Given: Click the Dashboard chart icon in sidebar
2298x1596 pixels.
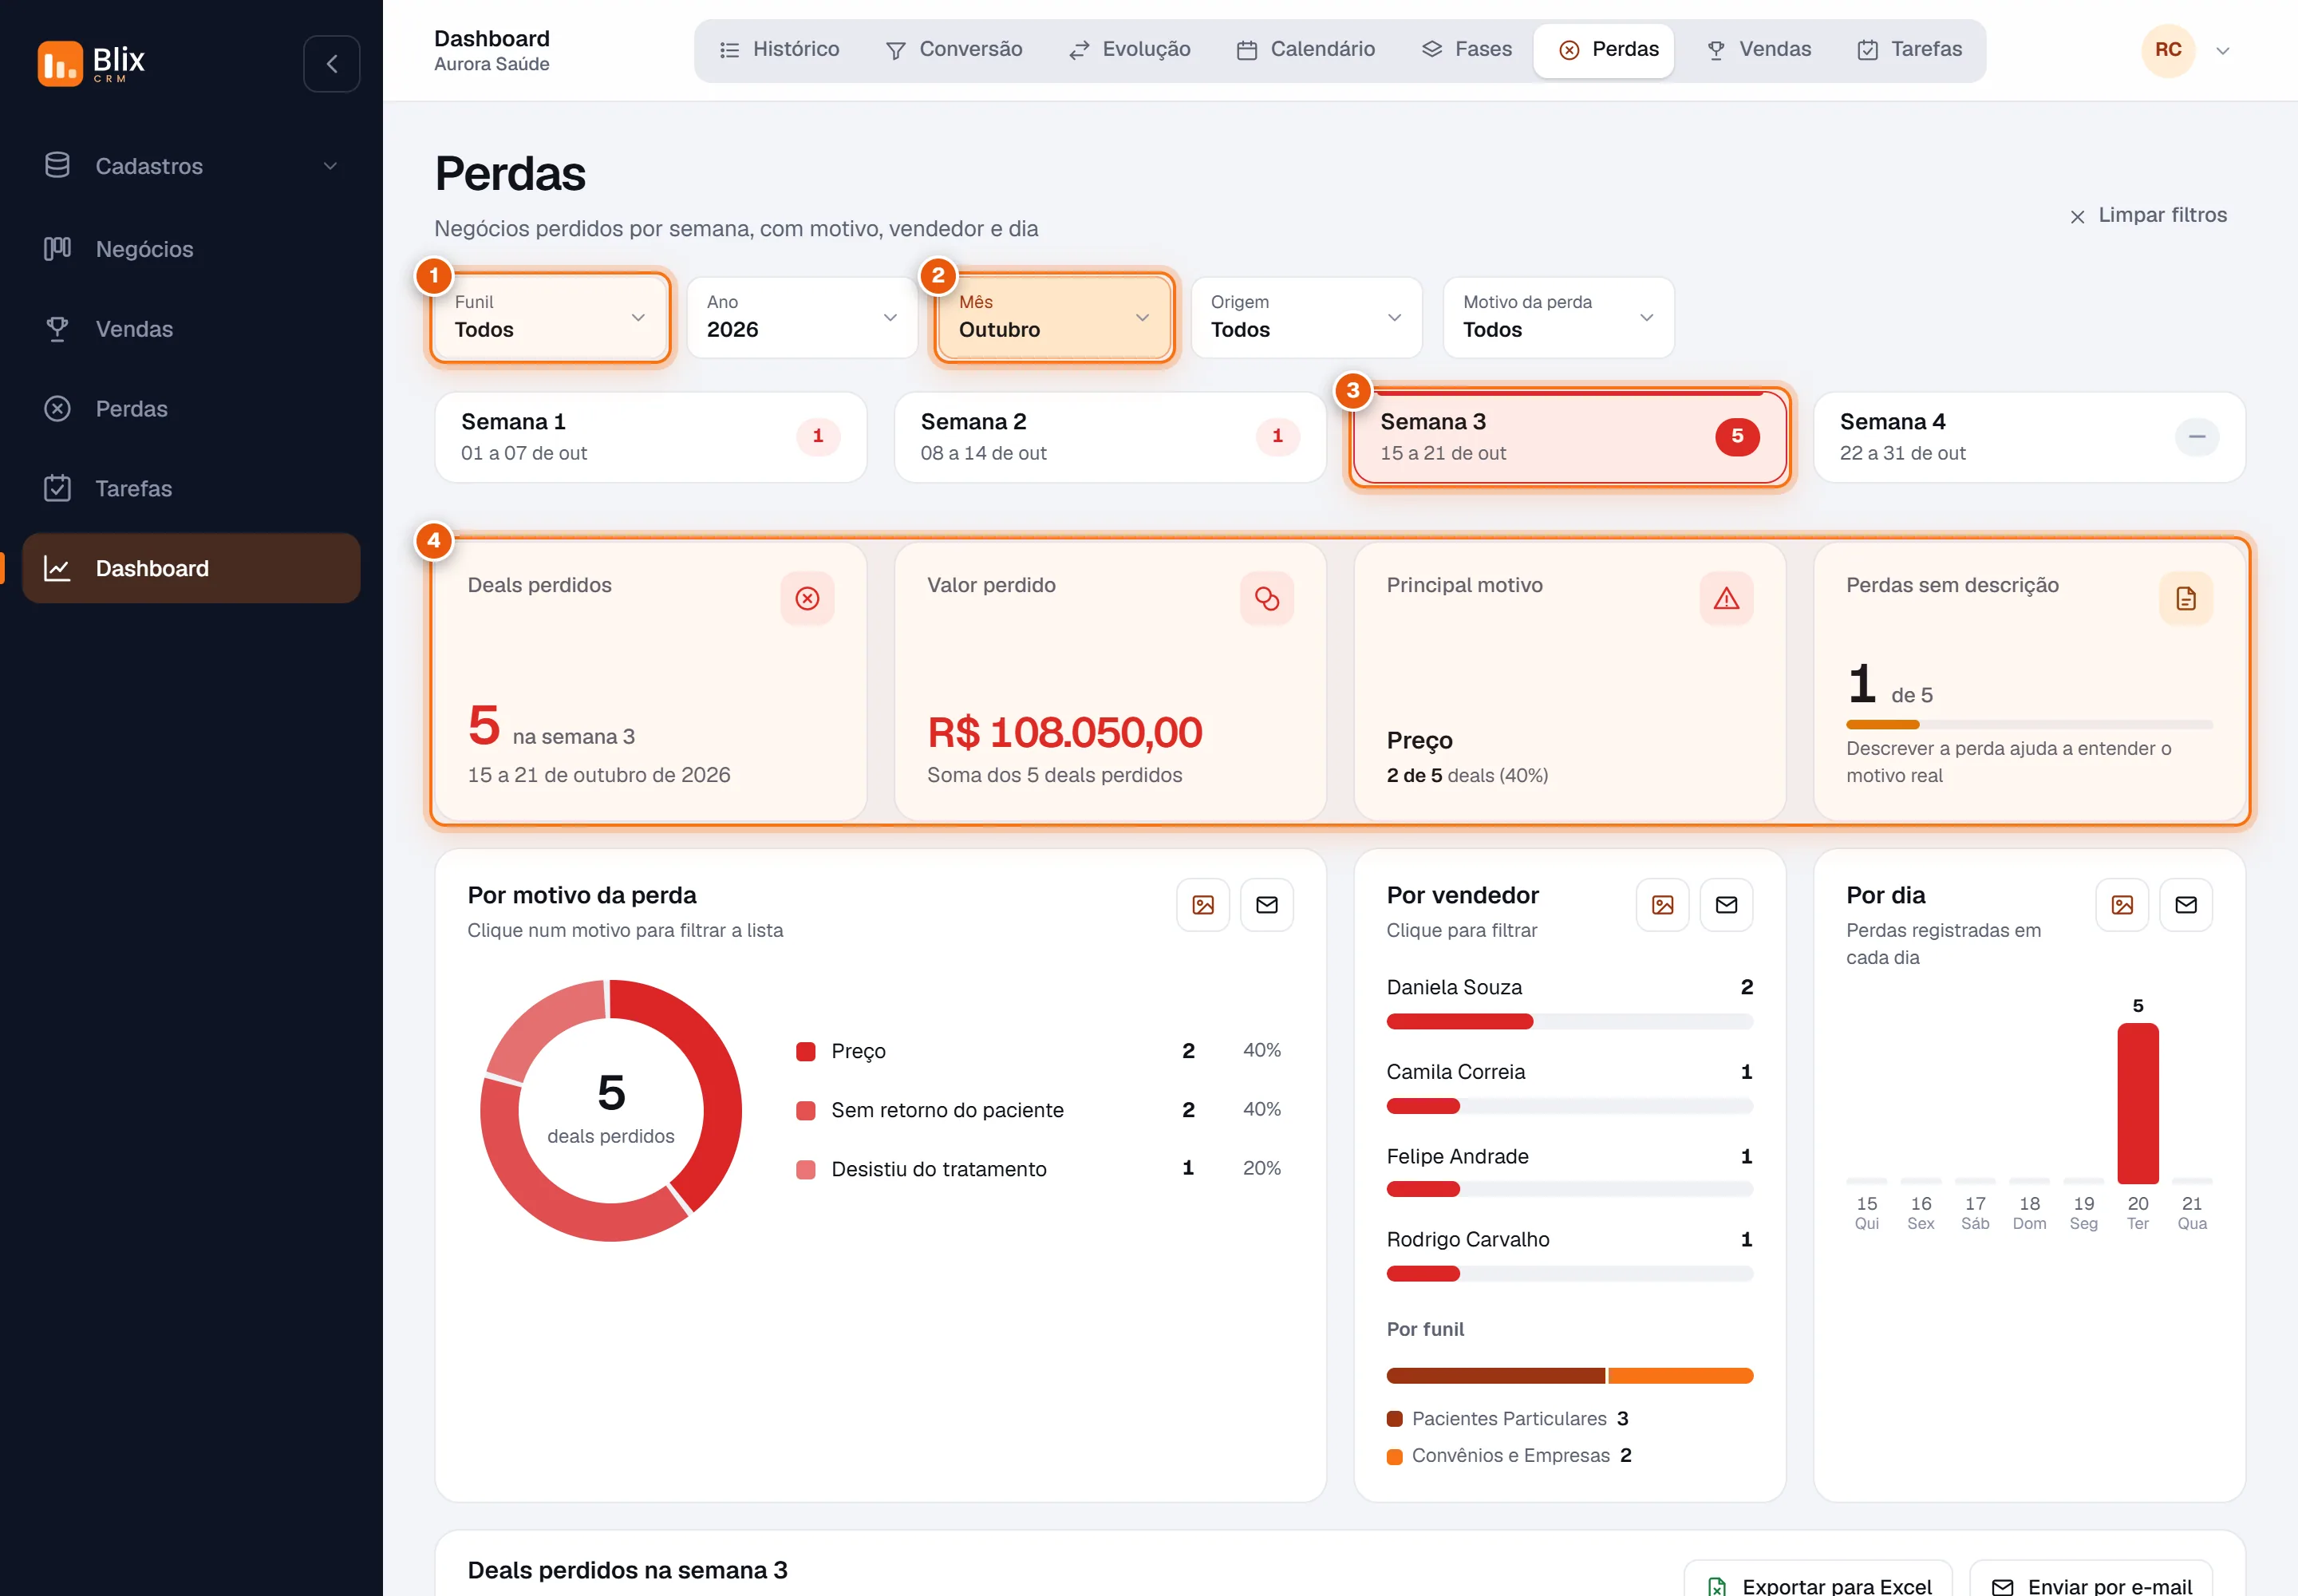Looking at the screenshot, I should [57, 568].
